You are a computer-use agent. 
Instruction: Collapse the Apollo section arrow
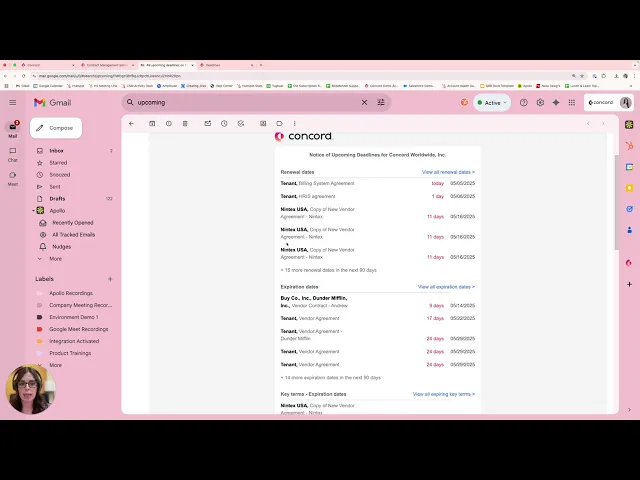coord(33,211)
